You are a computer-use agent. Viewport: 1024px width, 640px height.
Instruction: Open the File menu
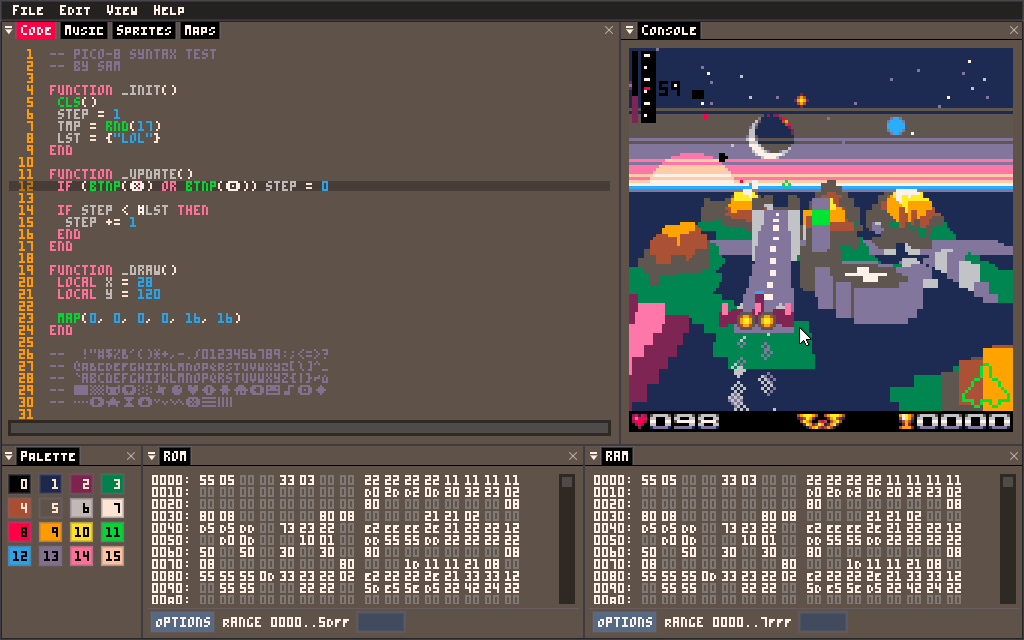(x=27, y=10)
